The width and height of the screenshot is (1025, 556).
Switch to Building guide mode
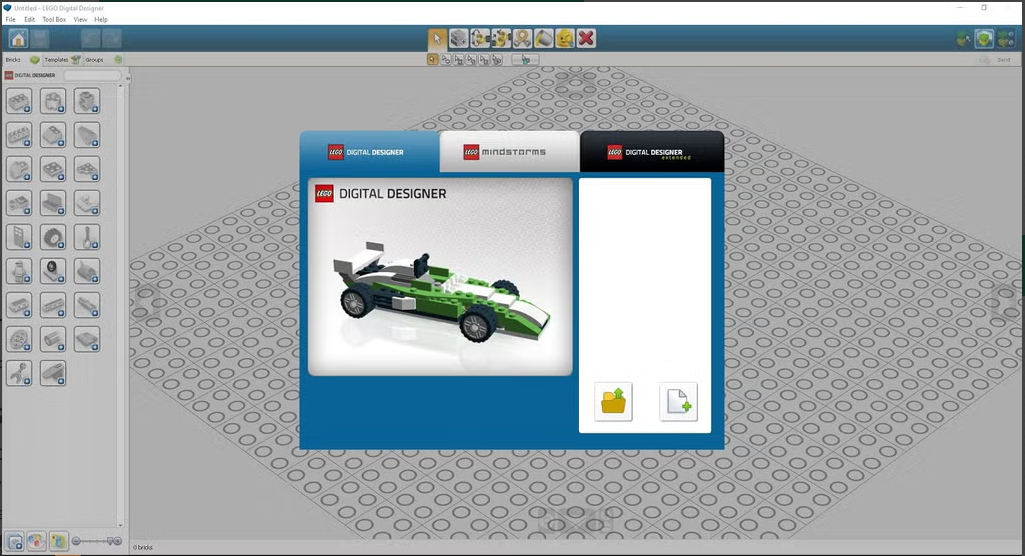[x=1006, y=39]
